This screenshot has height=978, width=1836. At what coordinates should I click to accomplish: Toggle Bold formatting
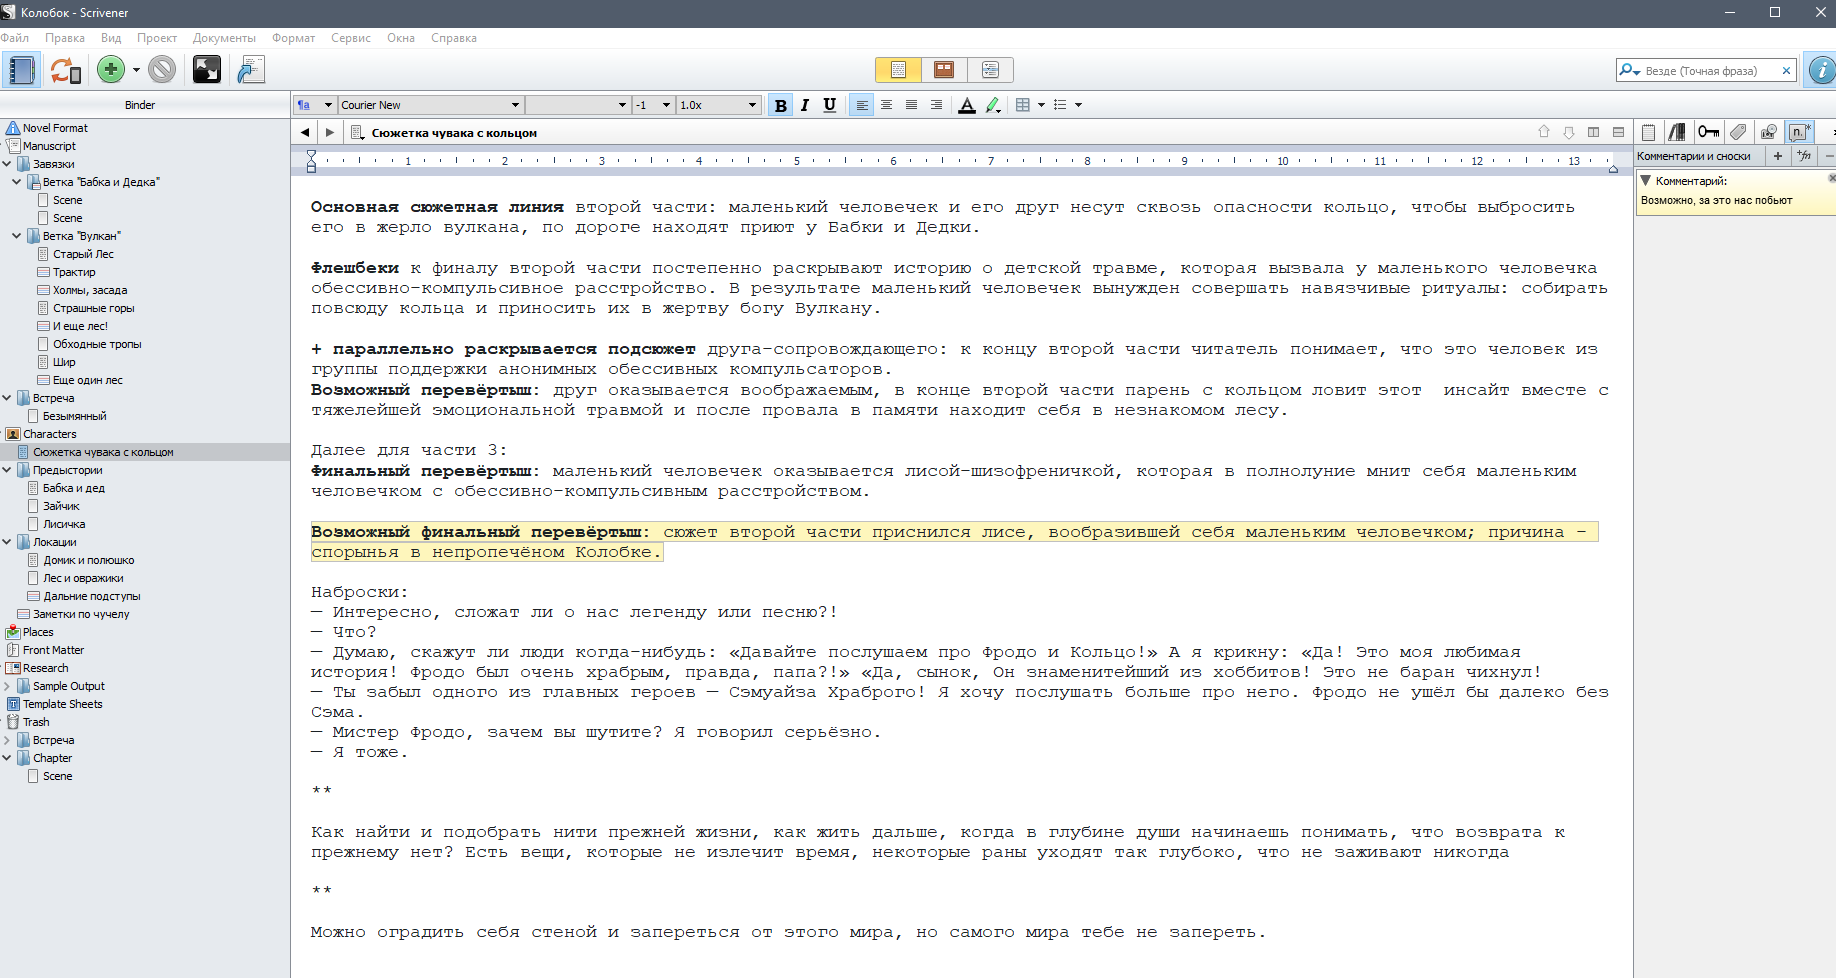point(780,105)
